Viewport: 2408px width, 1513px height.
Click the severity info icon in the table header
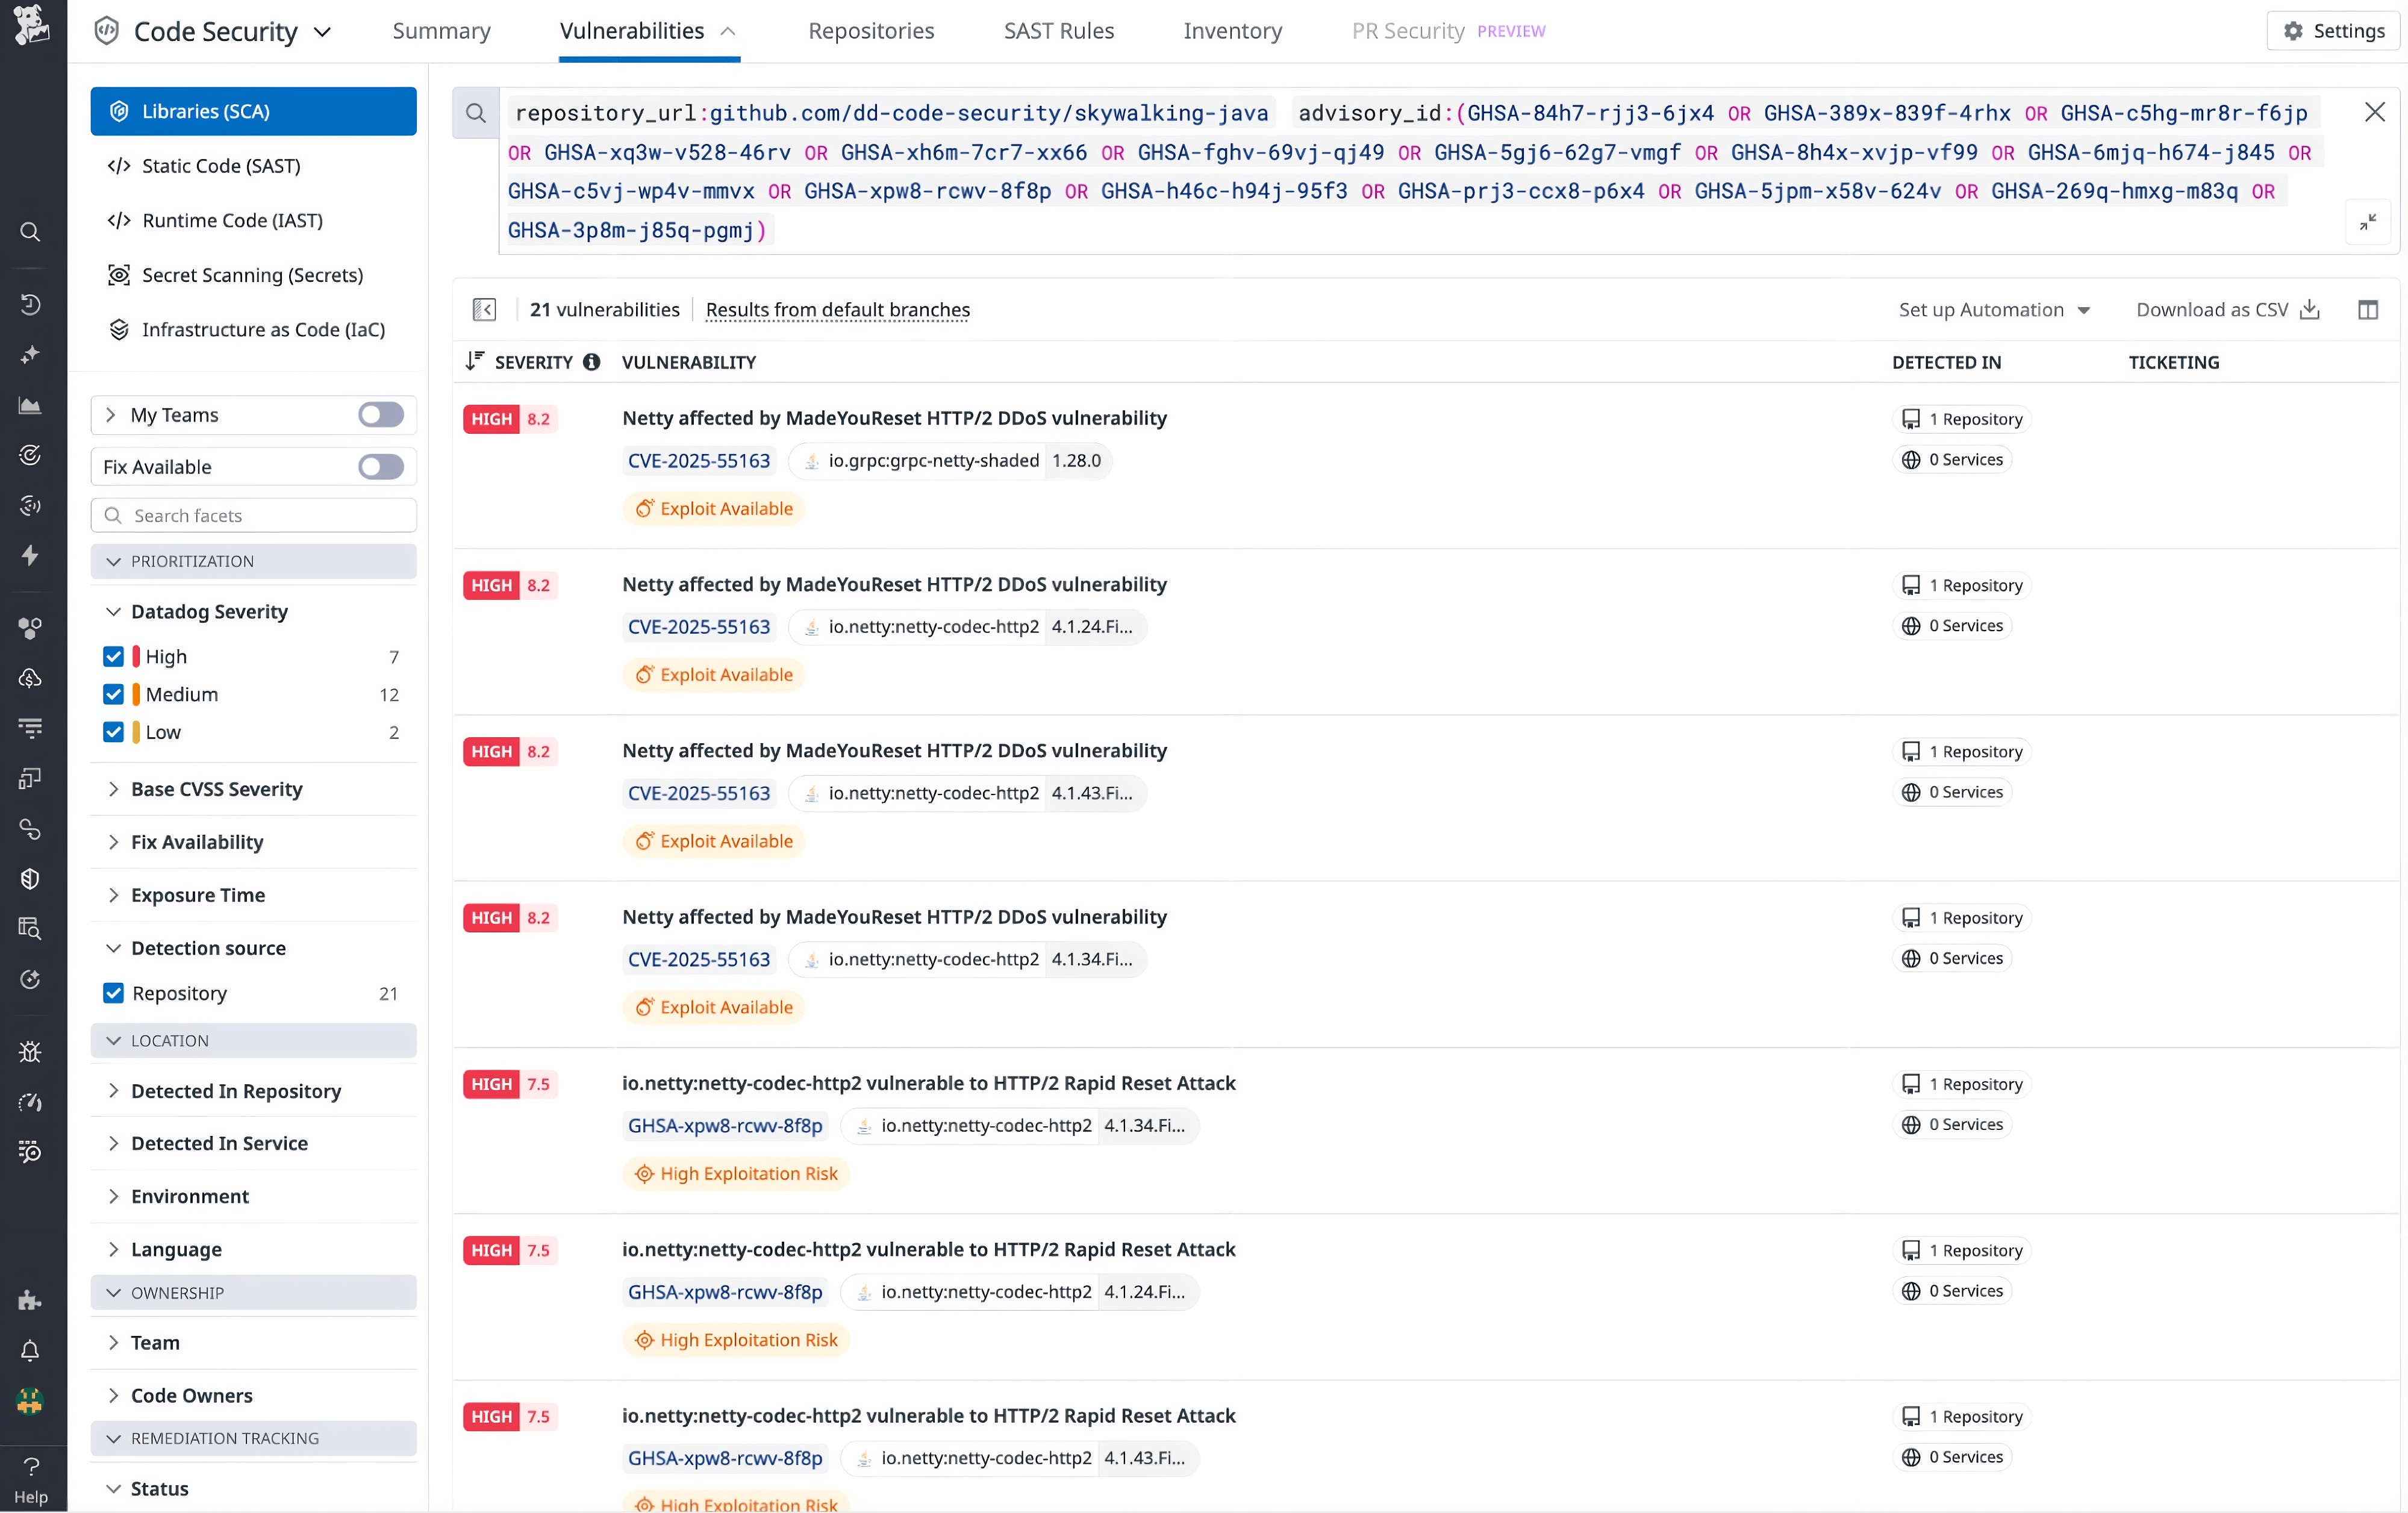coord(591,362)
